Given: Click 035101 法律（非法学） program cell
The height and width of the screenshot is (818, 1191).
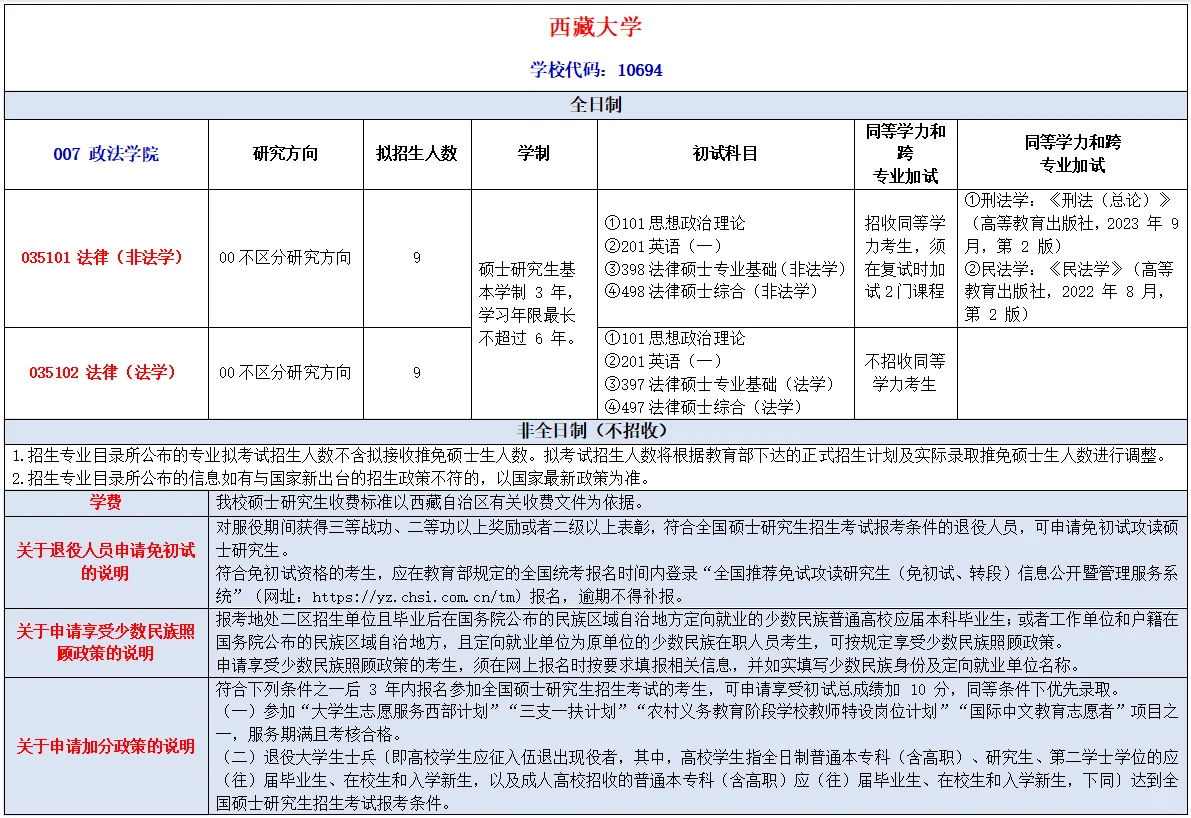Looking at the screenshot, I should pyautogui.click(x=106, y=258).
